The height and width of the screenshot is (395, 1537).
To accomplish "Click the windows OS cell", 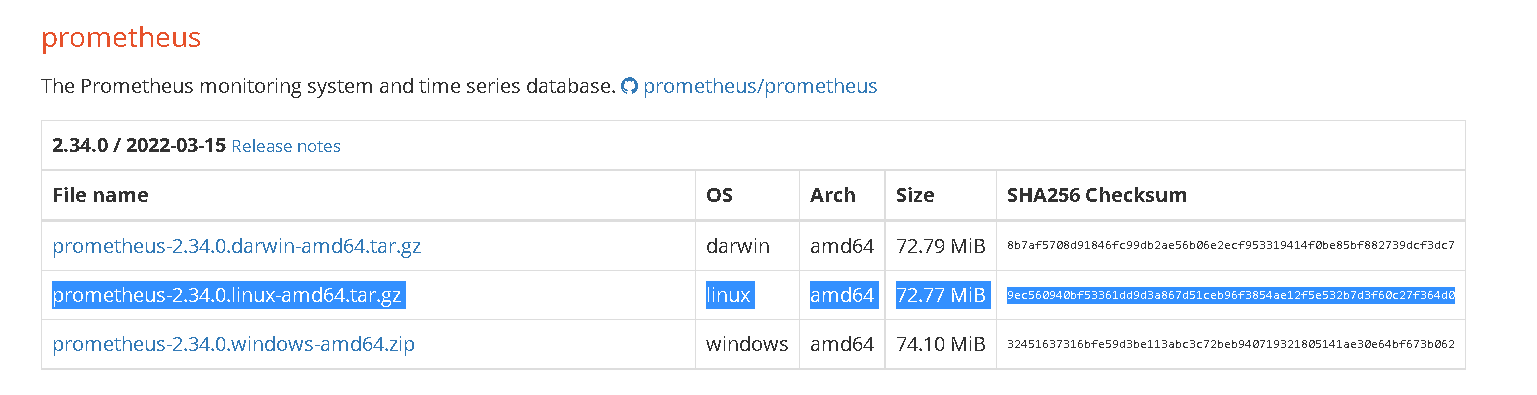I will (747, 344).
